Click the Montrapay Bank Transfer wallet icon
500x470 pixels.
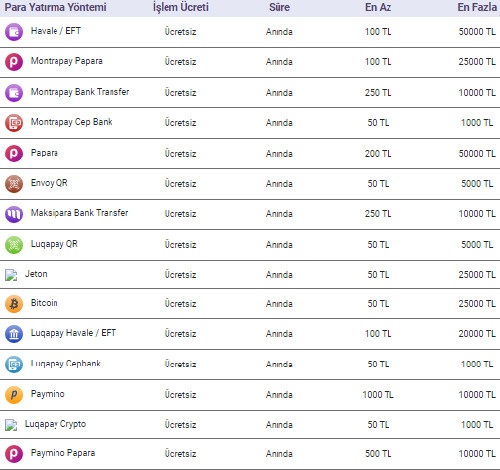[14, 93]
